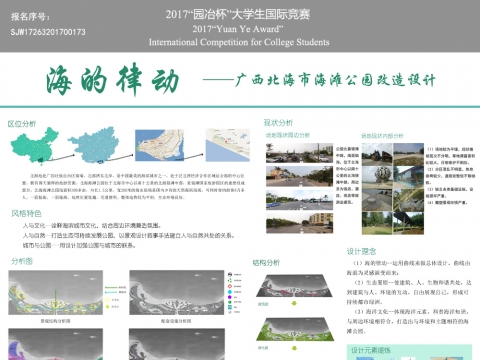Screen dimensions: 480x360
Task: Click the surrounding analysis description beside street photos
Action: click(x=347, y=176)
